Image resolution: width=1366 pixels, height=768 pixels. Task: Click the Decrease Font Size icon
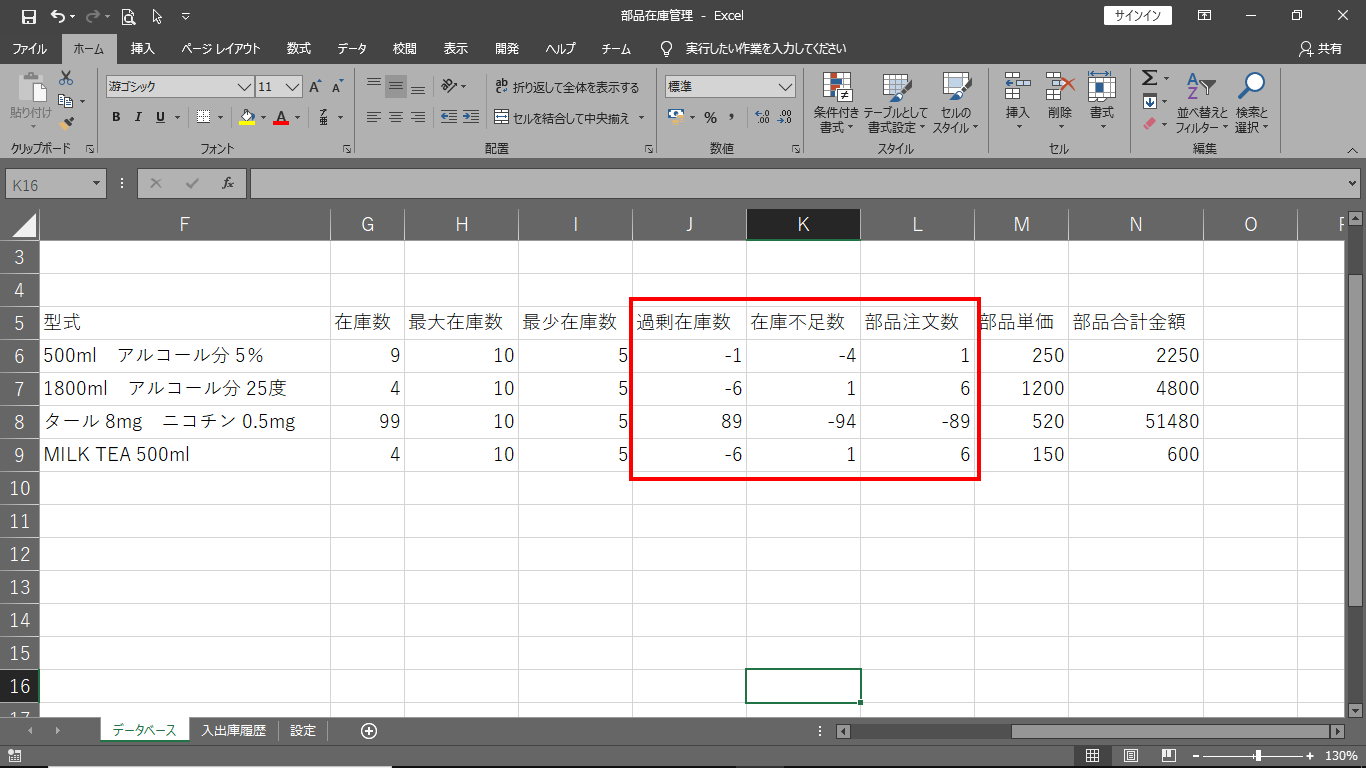pyautogui.click(x=337, y=87)
